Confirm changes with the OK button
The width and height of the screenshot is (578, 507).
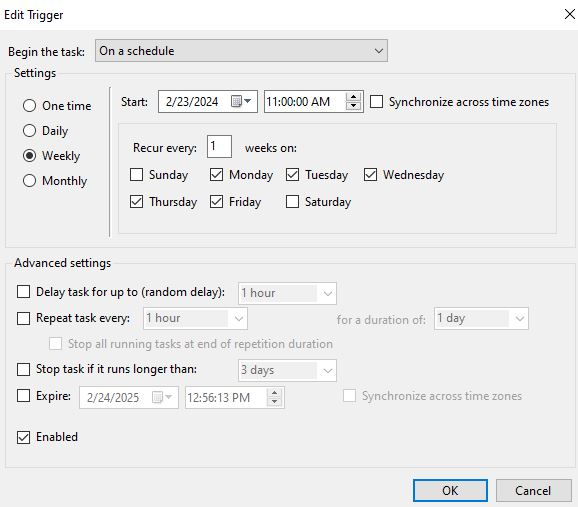(x=450, y=490)
